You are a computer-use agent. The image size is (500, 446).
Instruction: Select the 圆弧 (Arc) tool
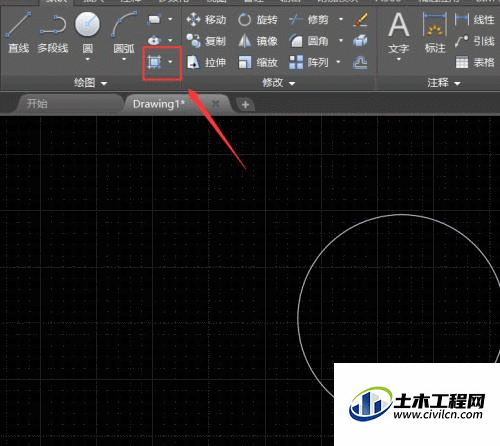click(124, 32)
